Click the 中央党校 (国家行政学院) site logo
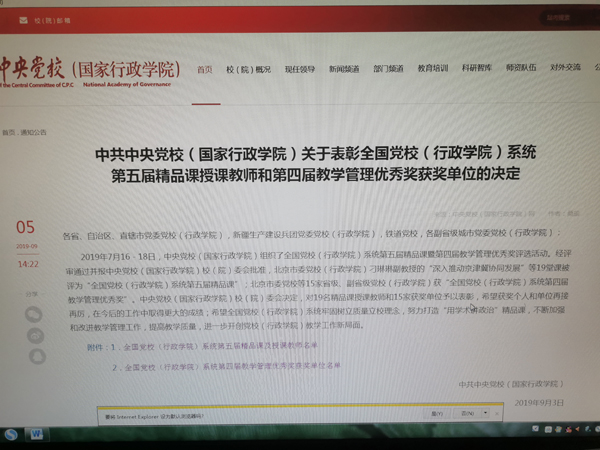The image size is (600, 450). [90, 73]
